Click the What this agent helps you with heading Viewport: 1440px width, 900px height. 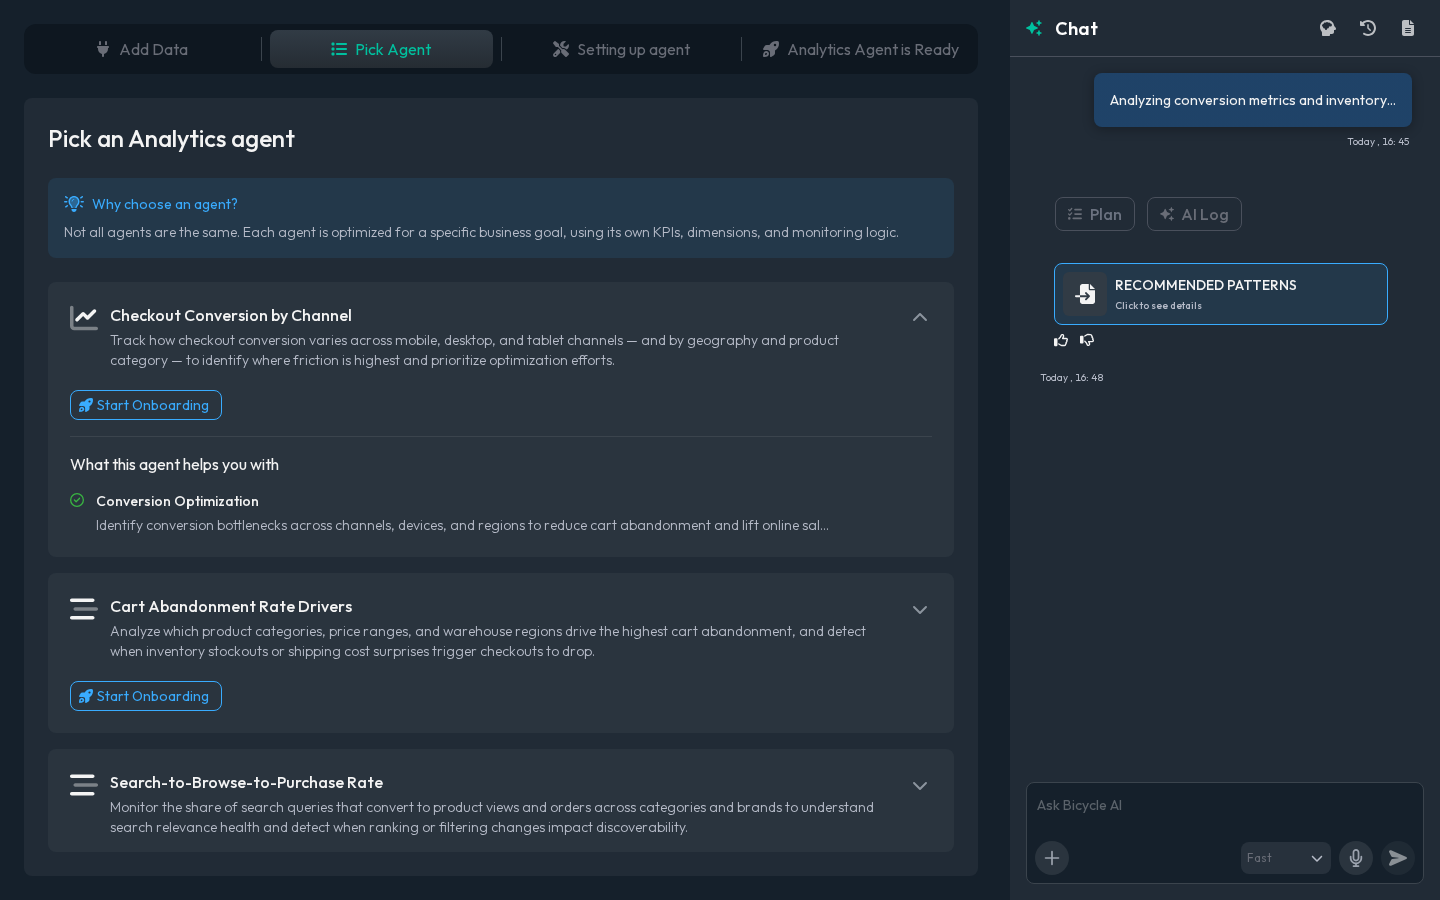pyautogui.click(x=174, y=464)
